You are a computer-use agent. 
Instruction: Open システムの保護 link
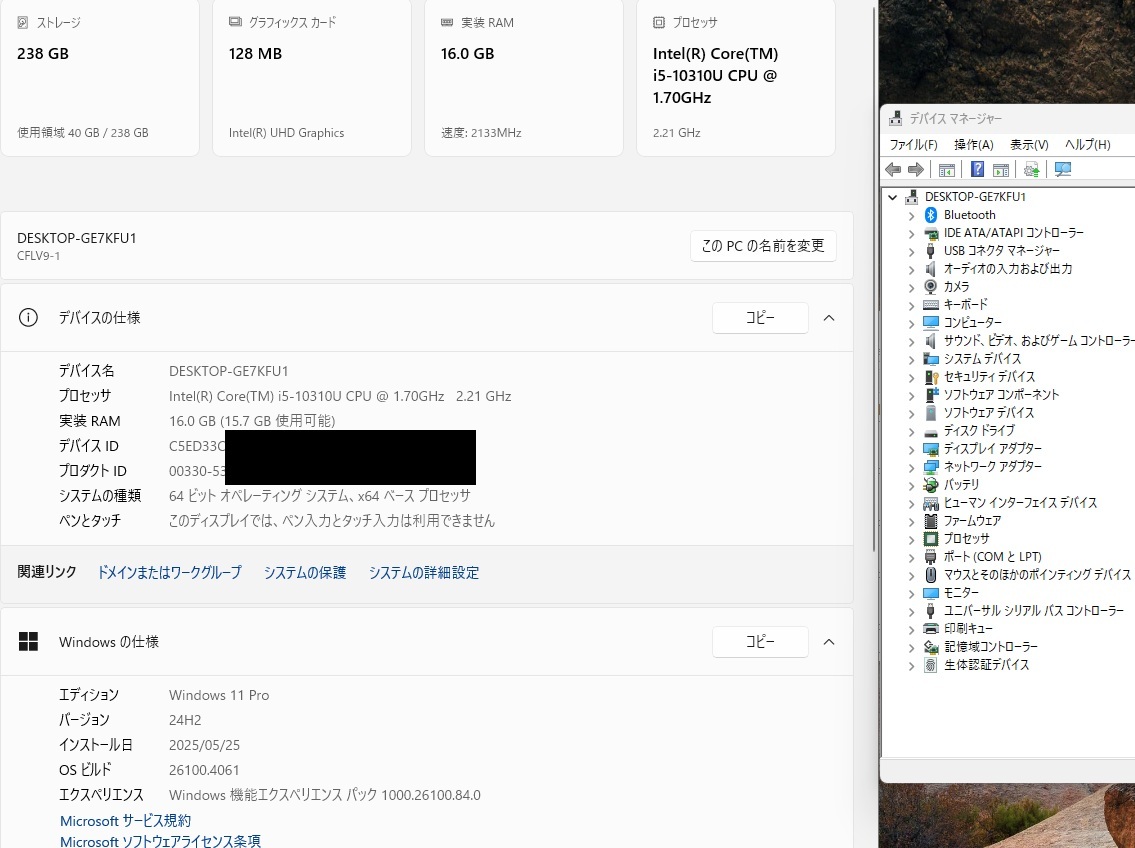point(305,572)
